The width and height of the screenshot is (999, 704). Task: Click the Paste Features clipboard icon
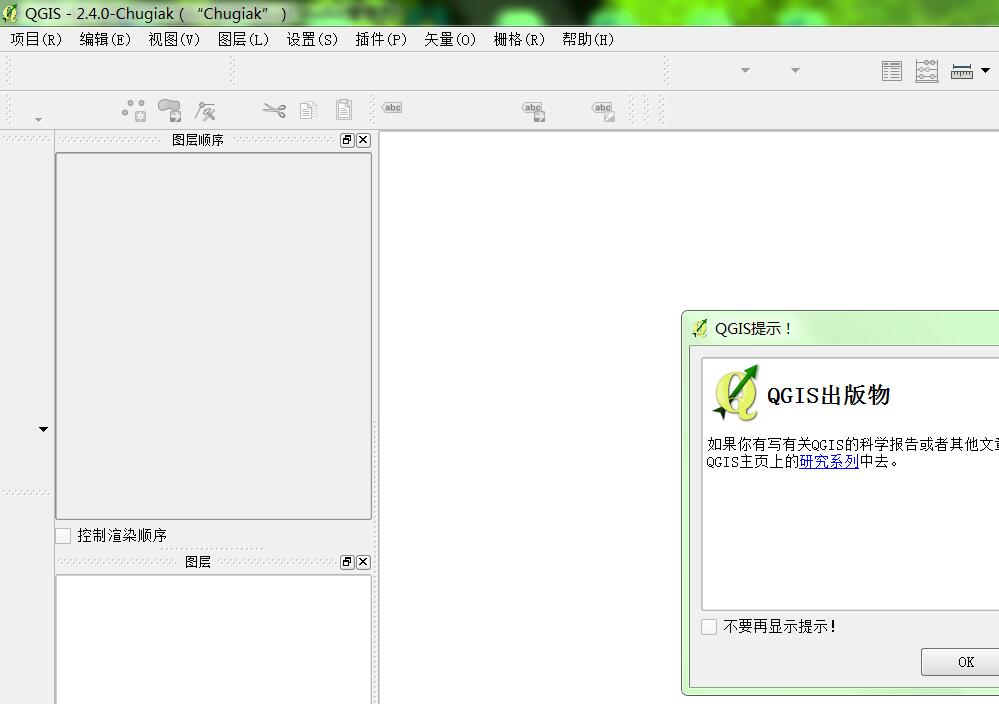tap(344, 110)
